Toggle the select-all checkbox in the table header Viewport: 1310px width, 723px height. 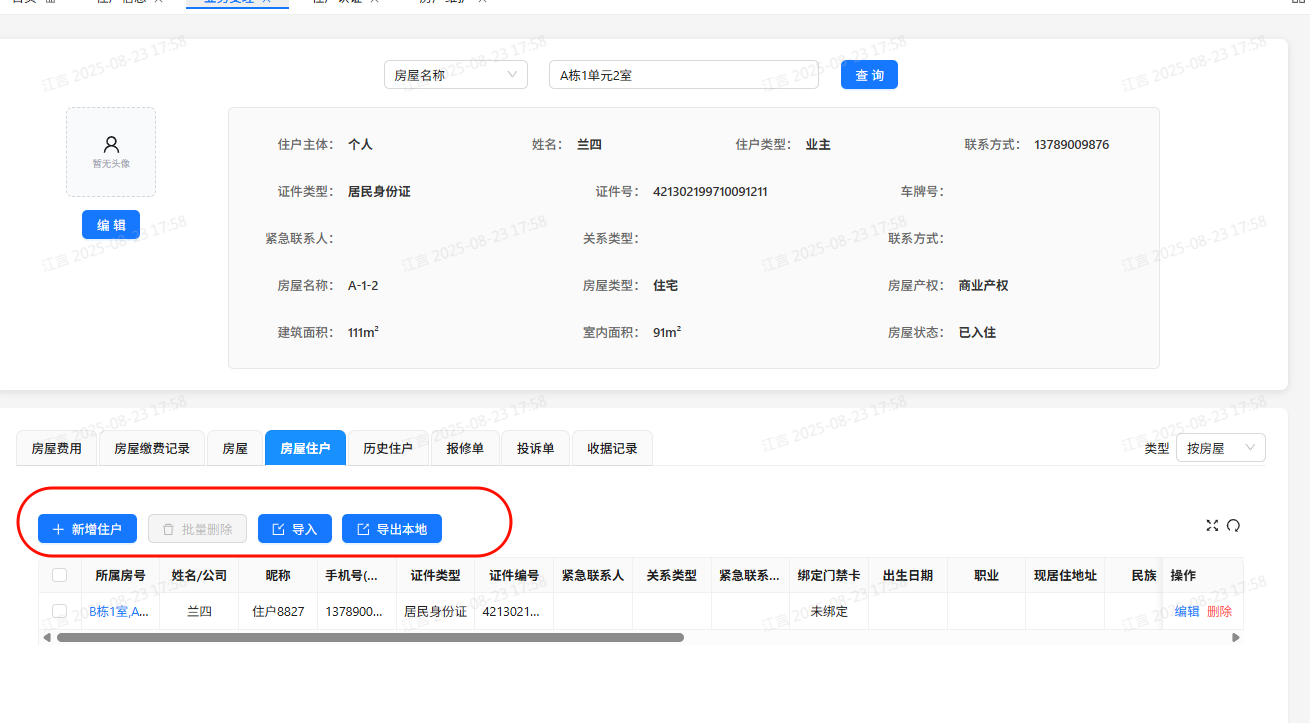[x=59, y=575]
